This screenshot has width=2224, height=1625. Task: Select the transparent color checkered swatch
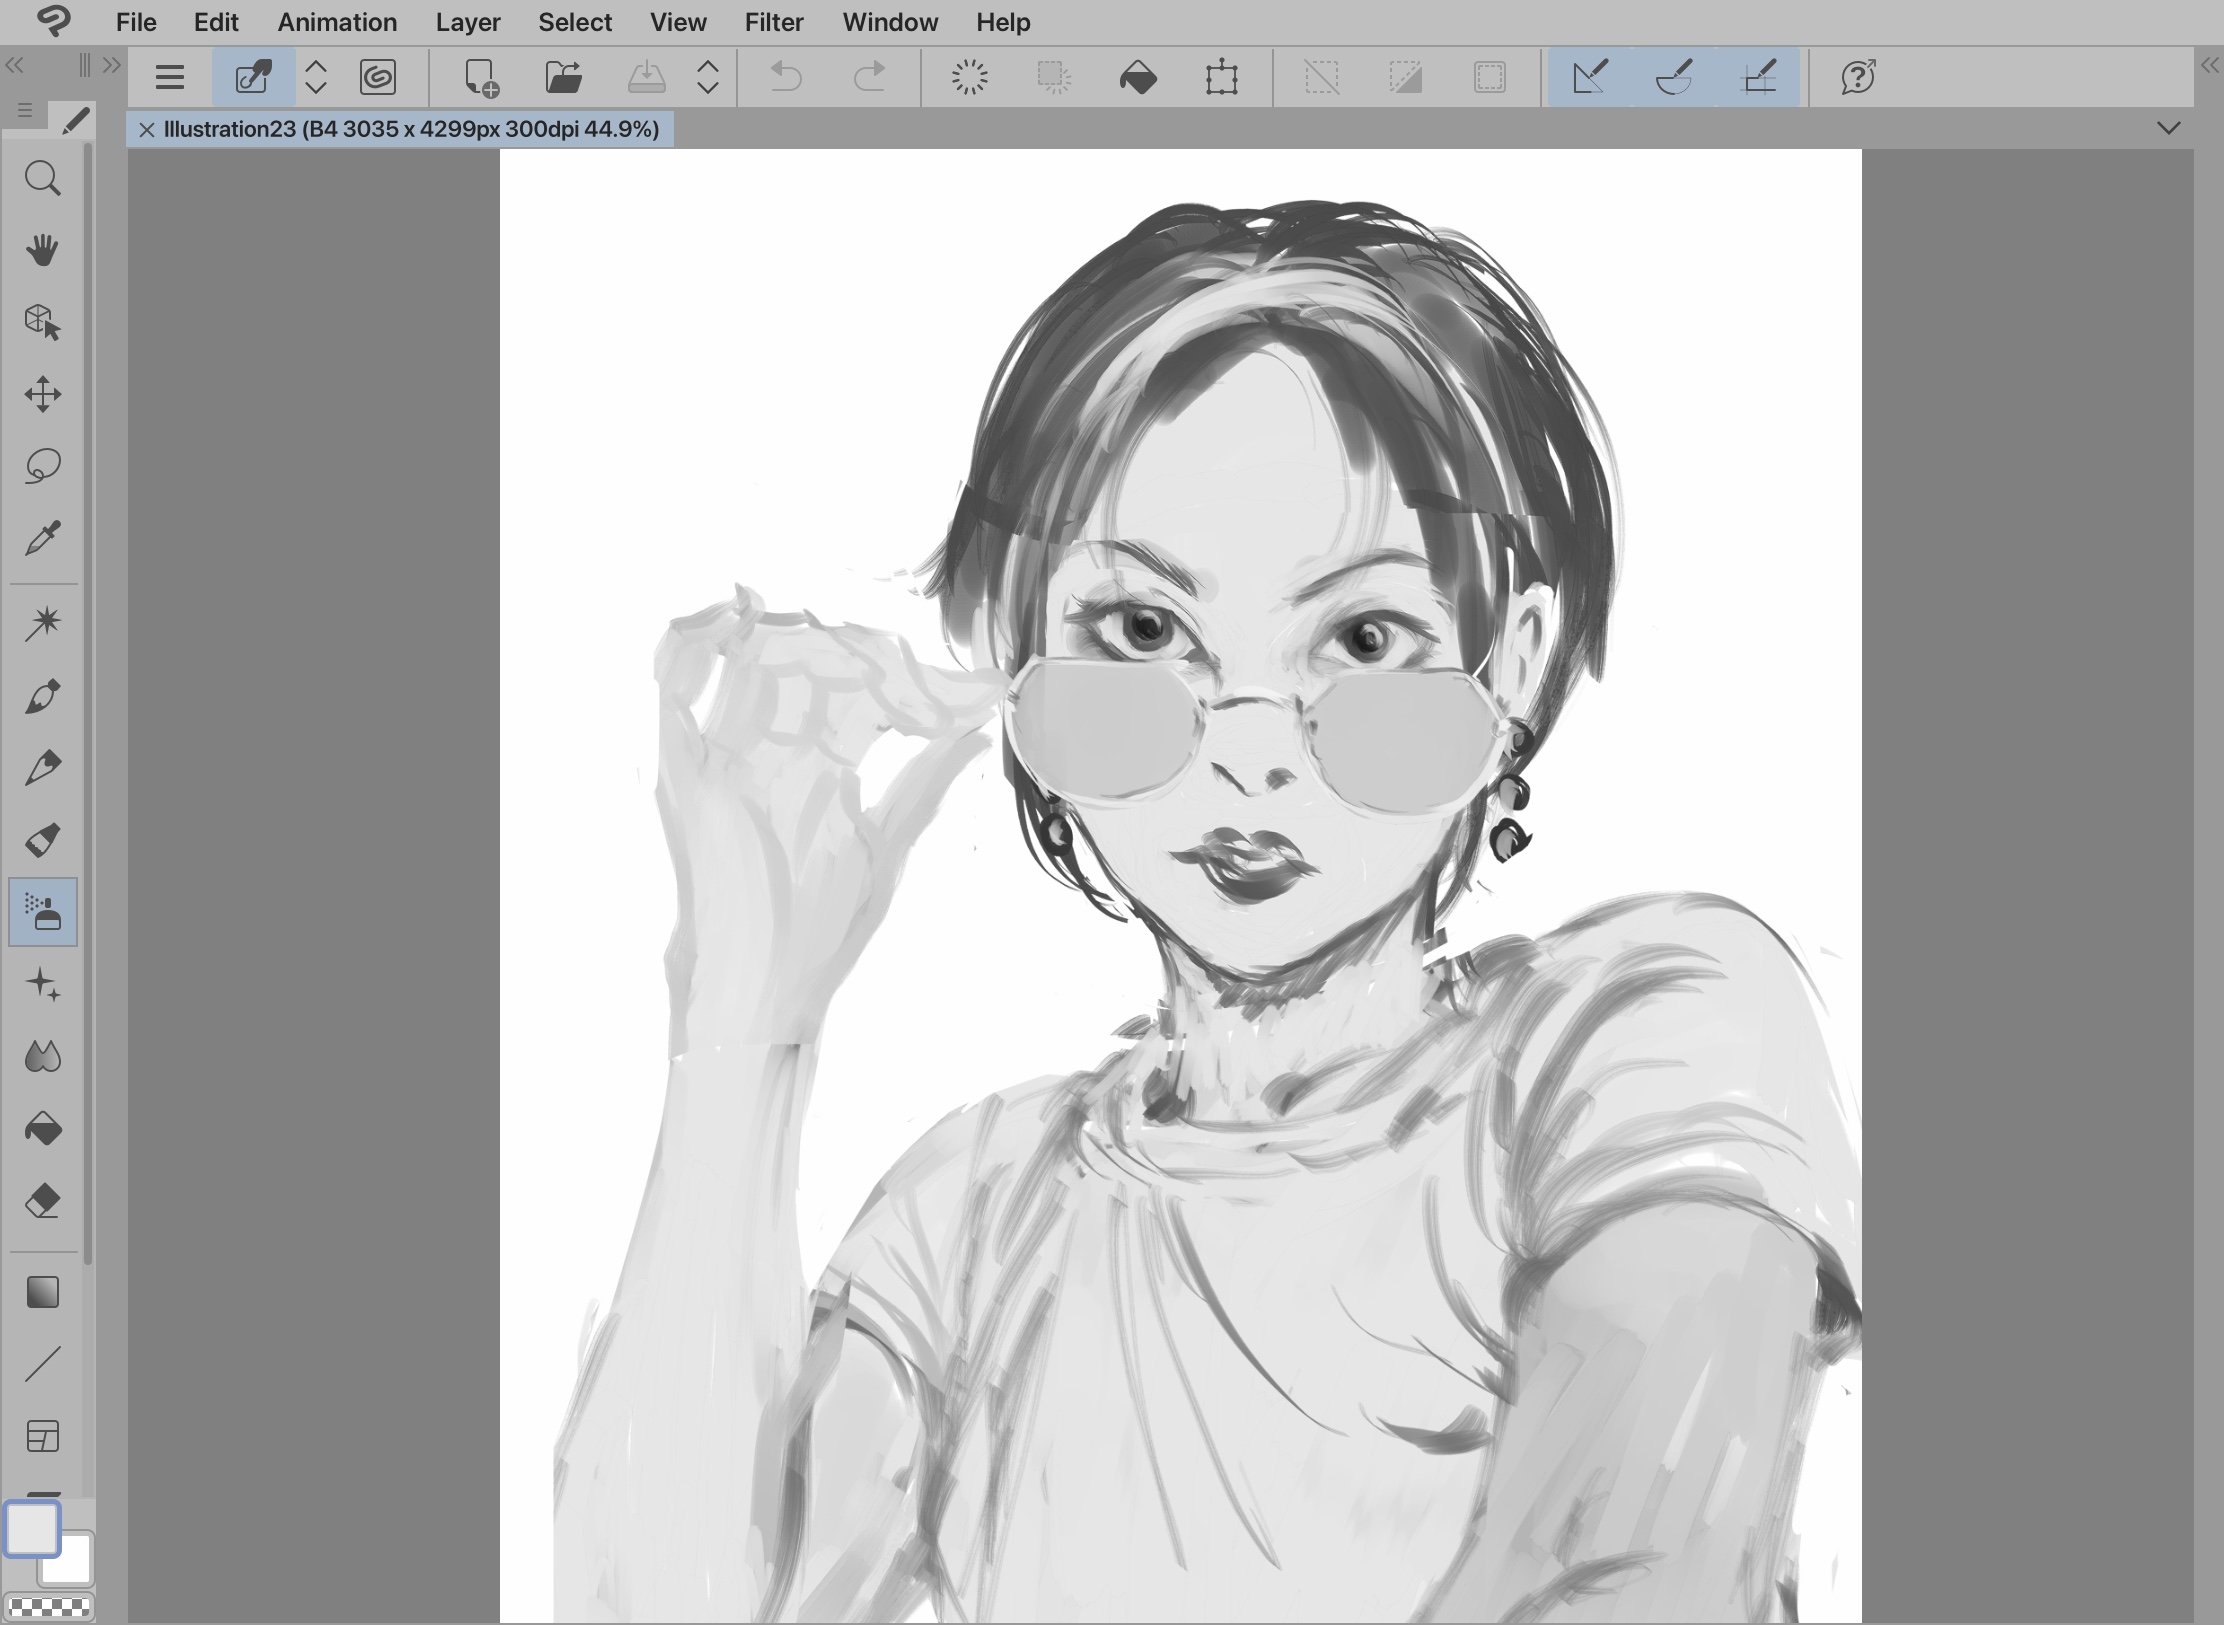click(49, 1607)
